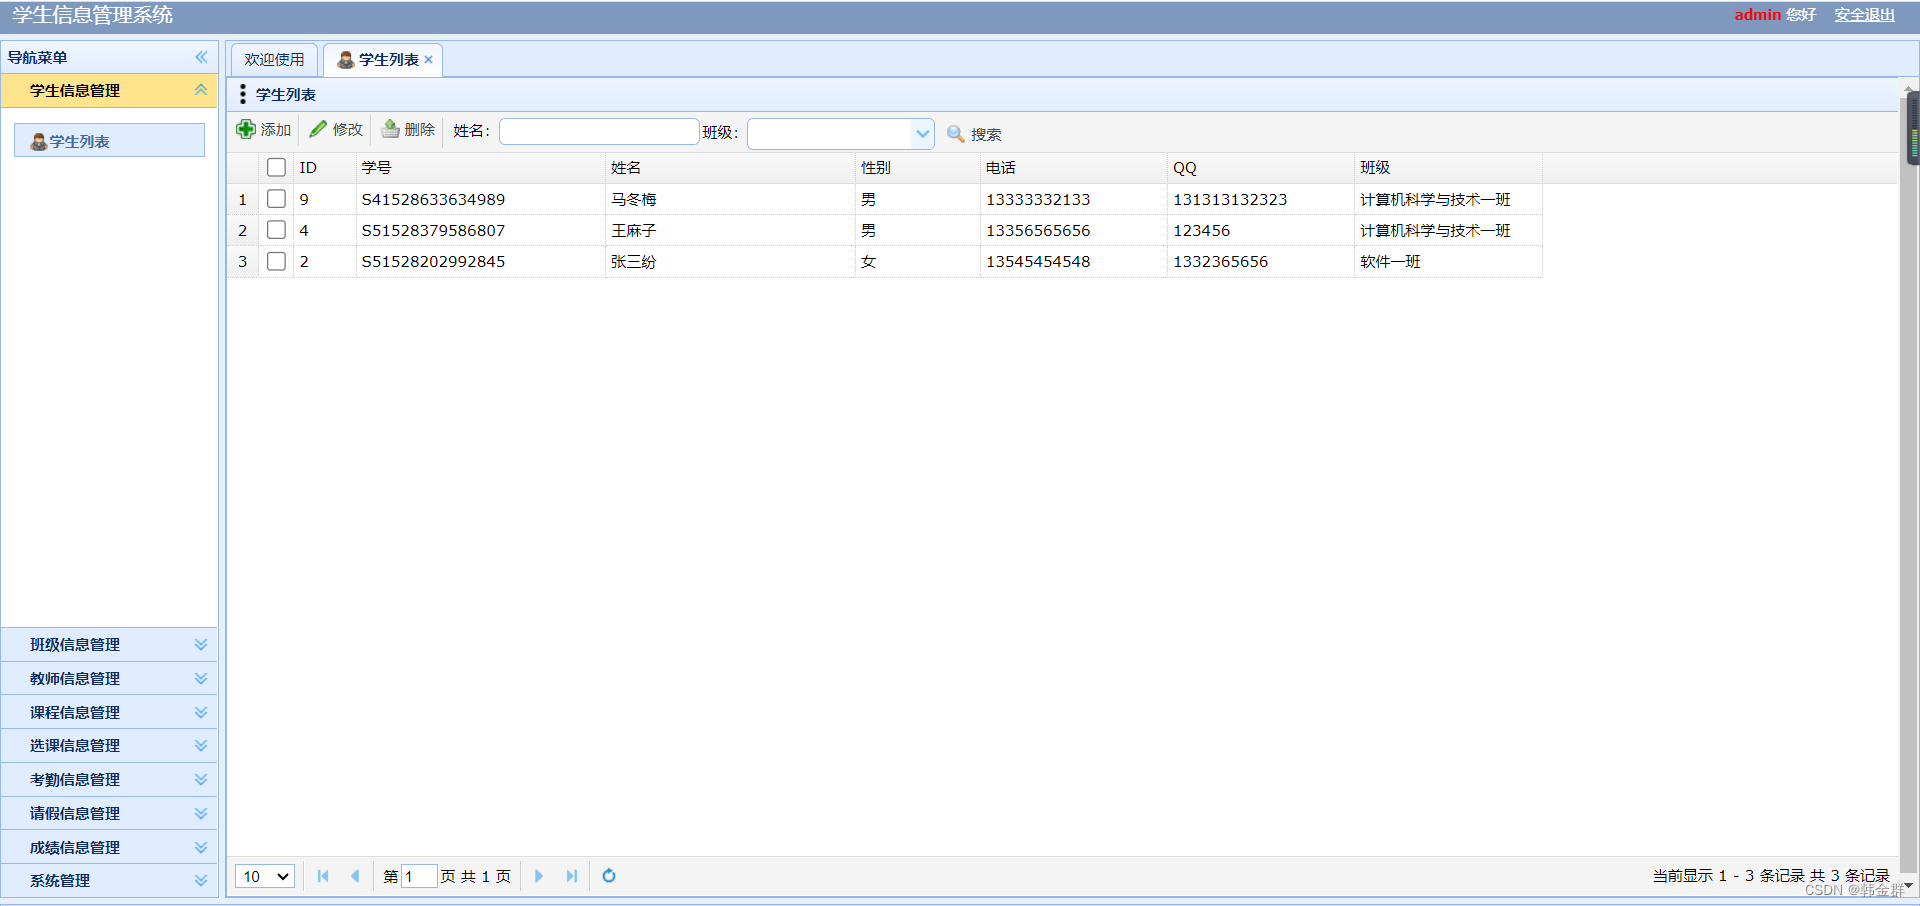
Task: Click the 删除 delete icon
Action: point(390,129)
